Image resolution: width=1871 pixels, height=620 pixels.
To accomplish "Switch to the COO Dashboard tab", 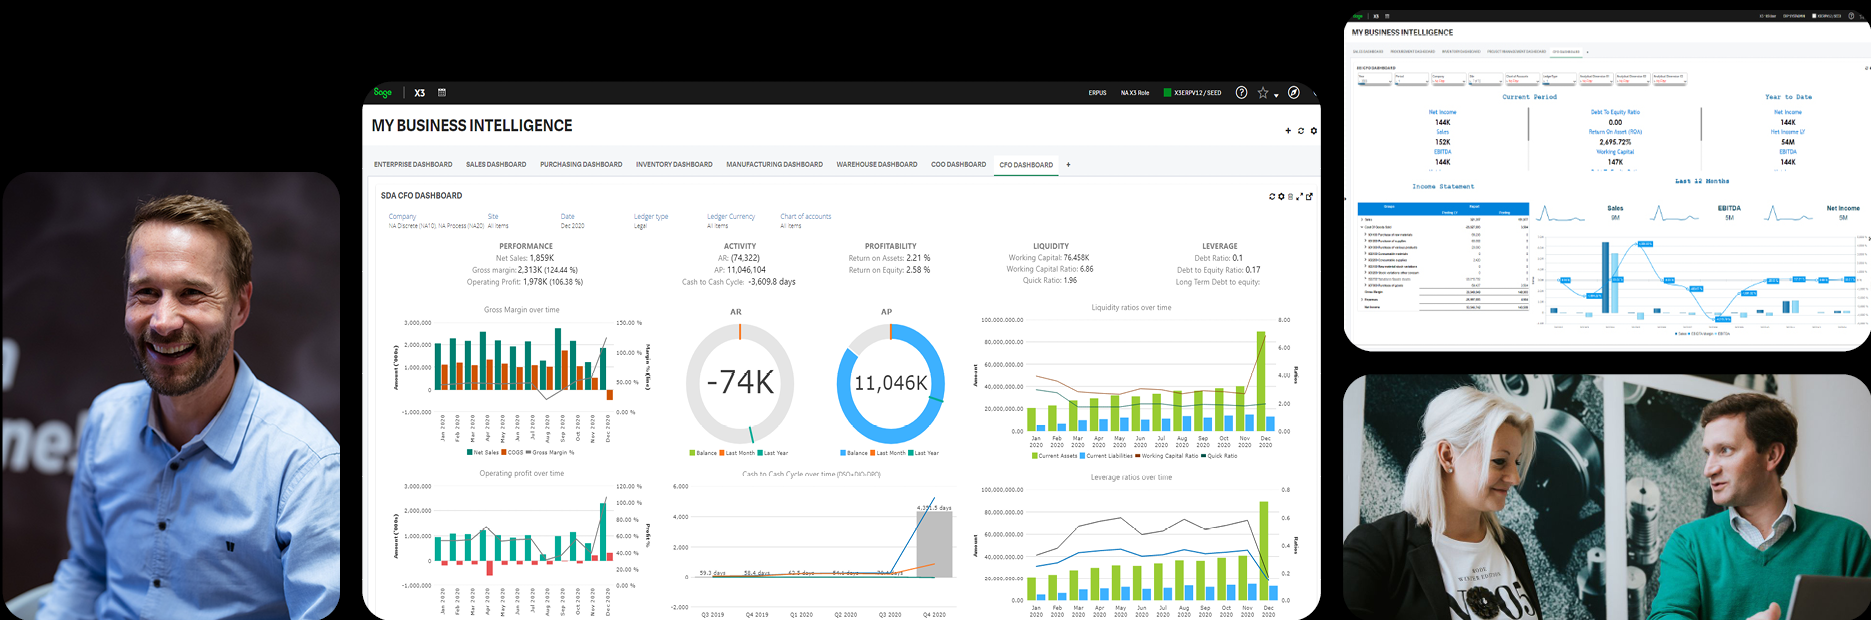I will [x=958, y=165].
